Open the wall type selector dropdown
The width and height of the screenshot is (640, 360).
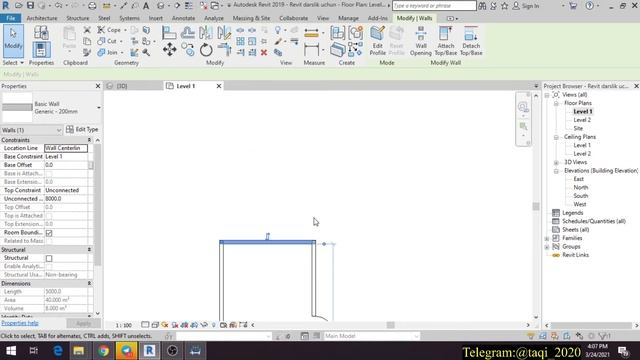(x=98, y=108)
